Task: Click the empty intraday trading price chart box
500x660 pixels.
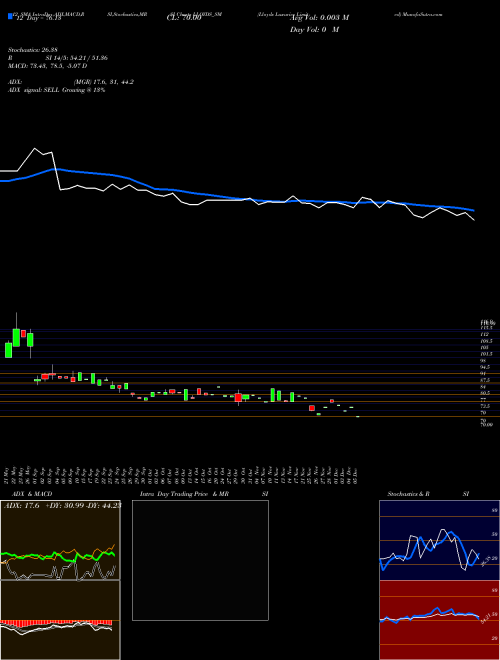Action: coord(200,560)
